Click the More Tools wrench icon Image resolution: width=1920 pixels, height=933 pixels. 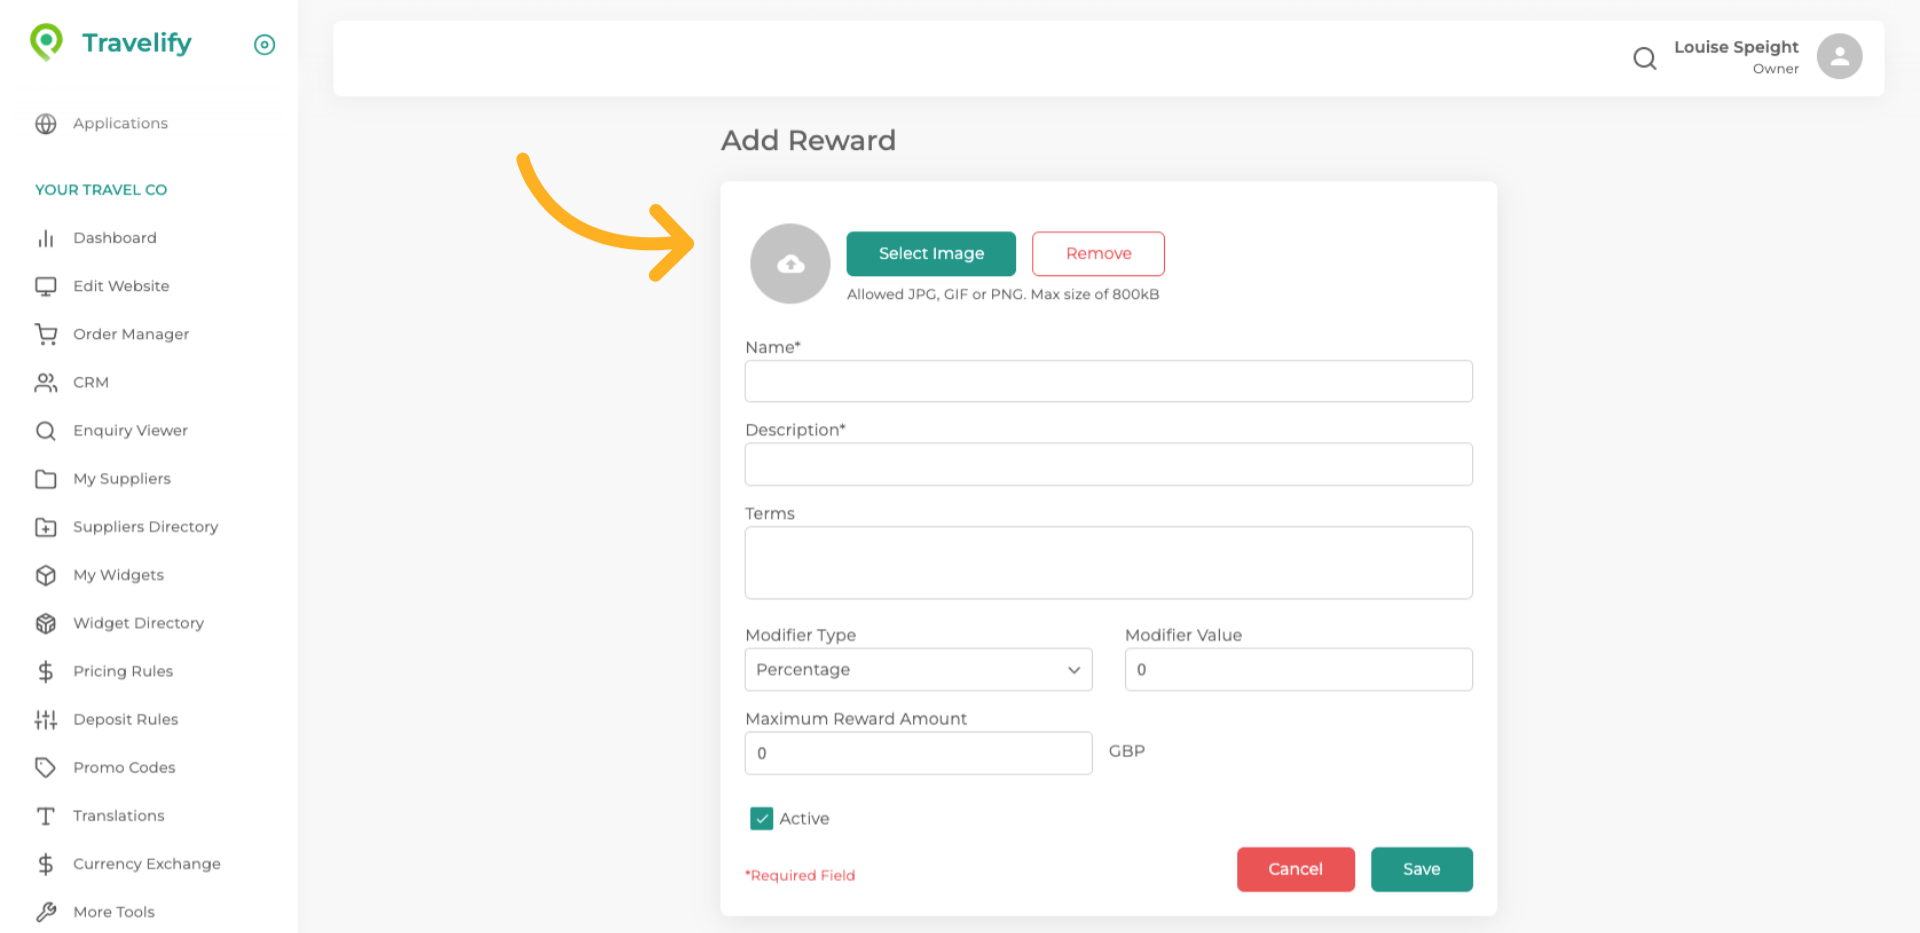tap(46, 912)
